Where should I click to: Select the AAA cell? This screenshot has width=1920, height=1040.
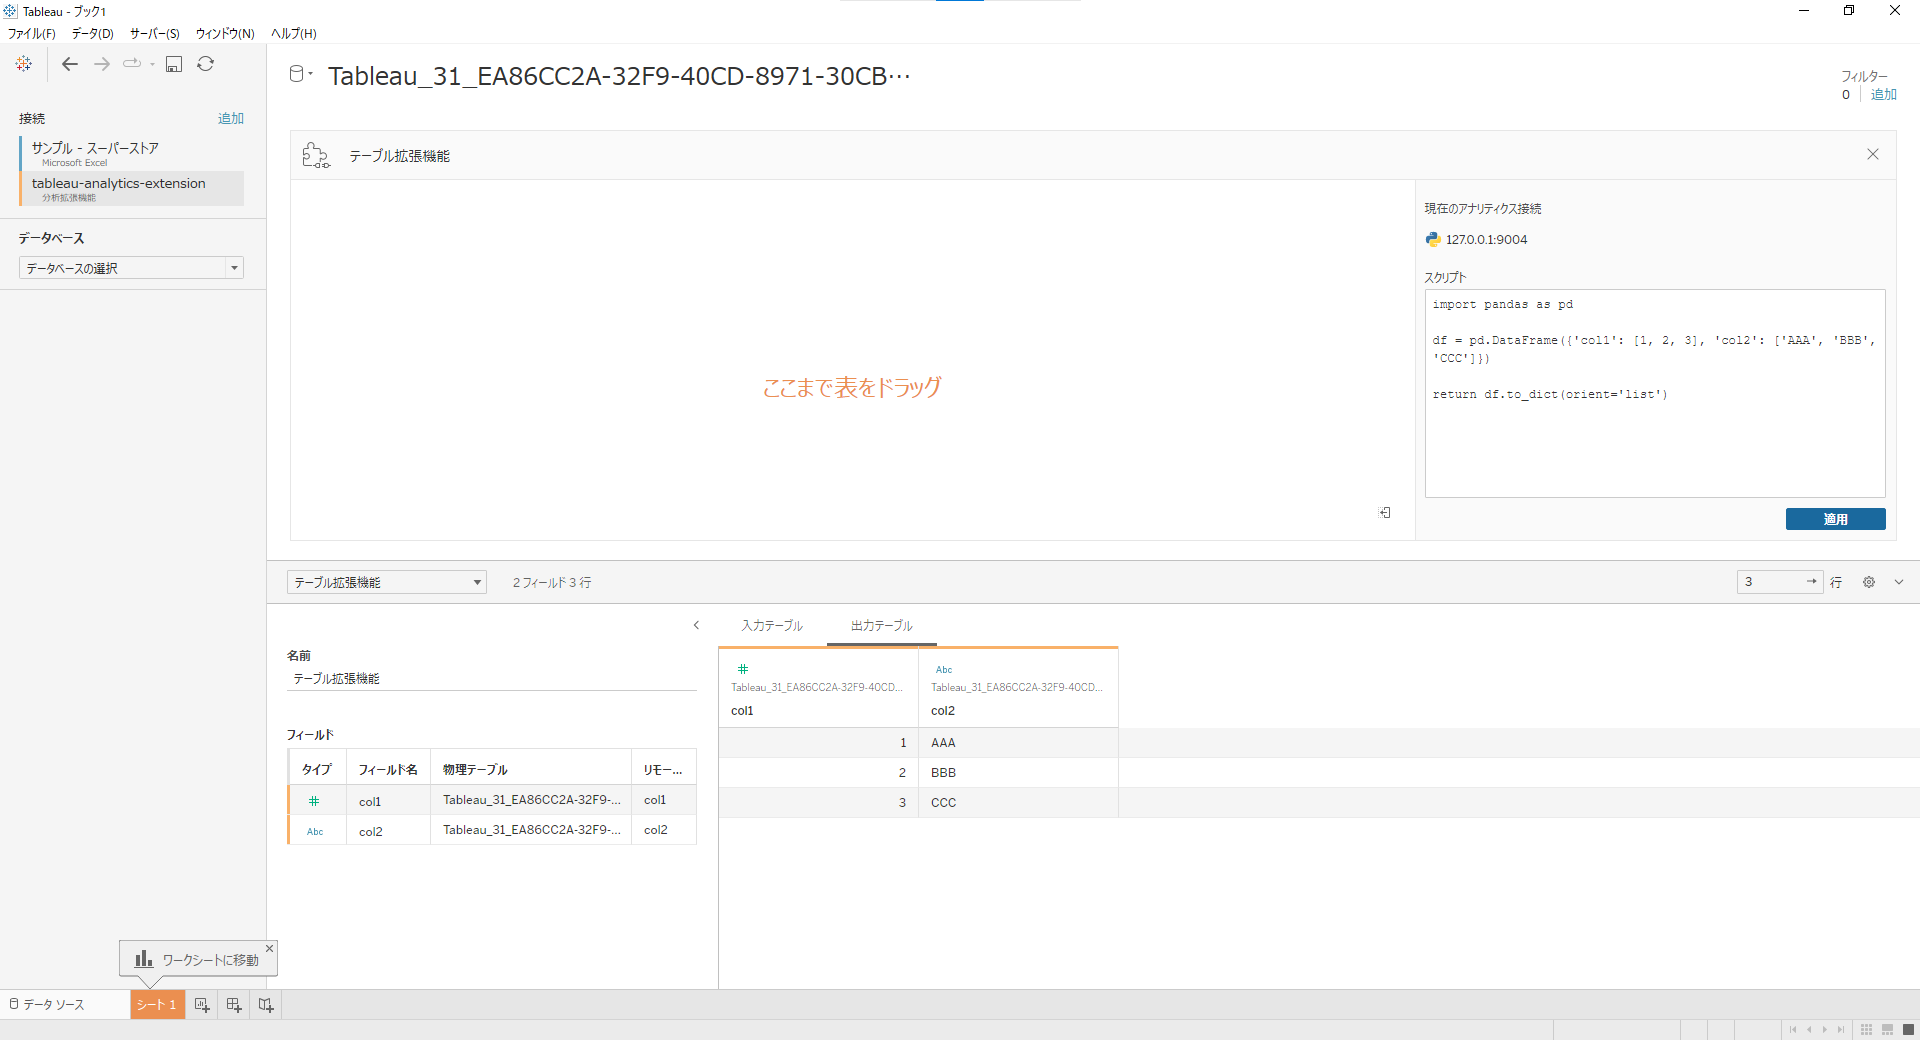pos(1018,743)
